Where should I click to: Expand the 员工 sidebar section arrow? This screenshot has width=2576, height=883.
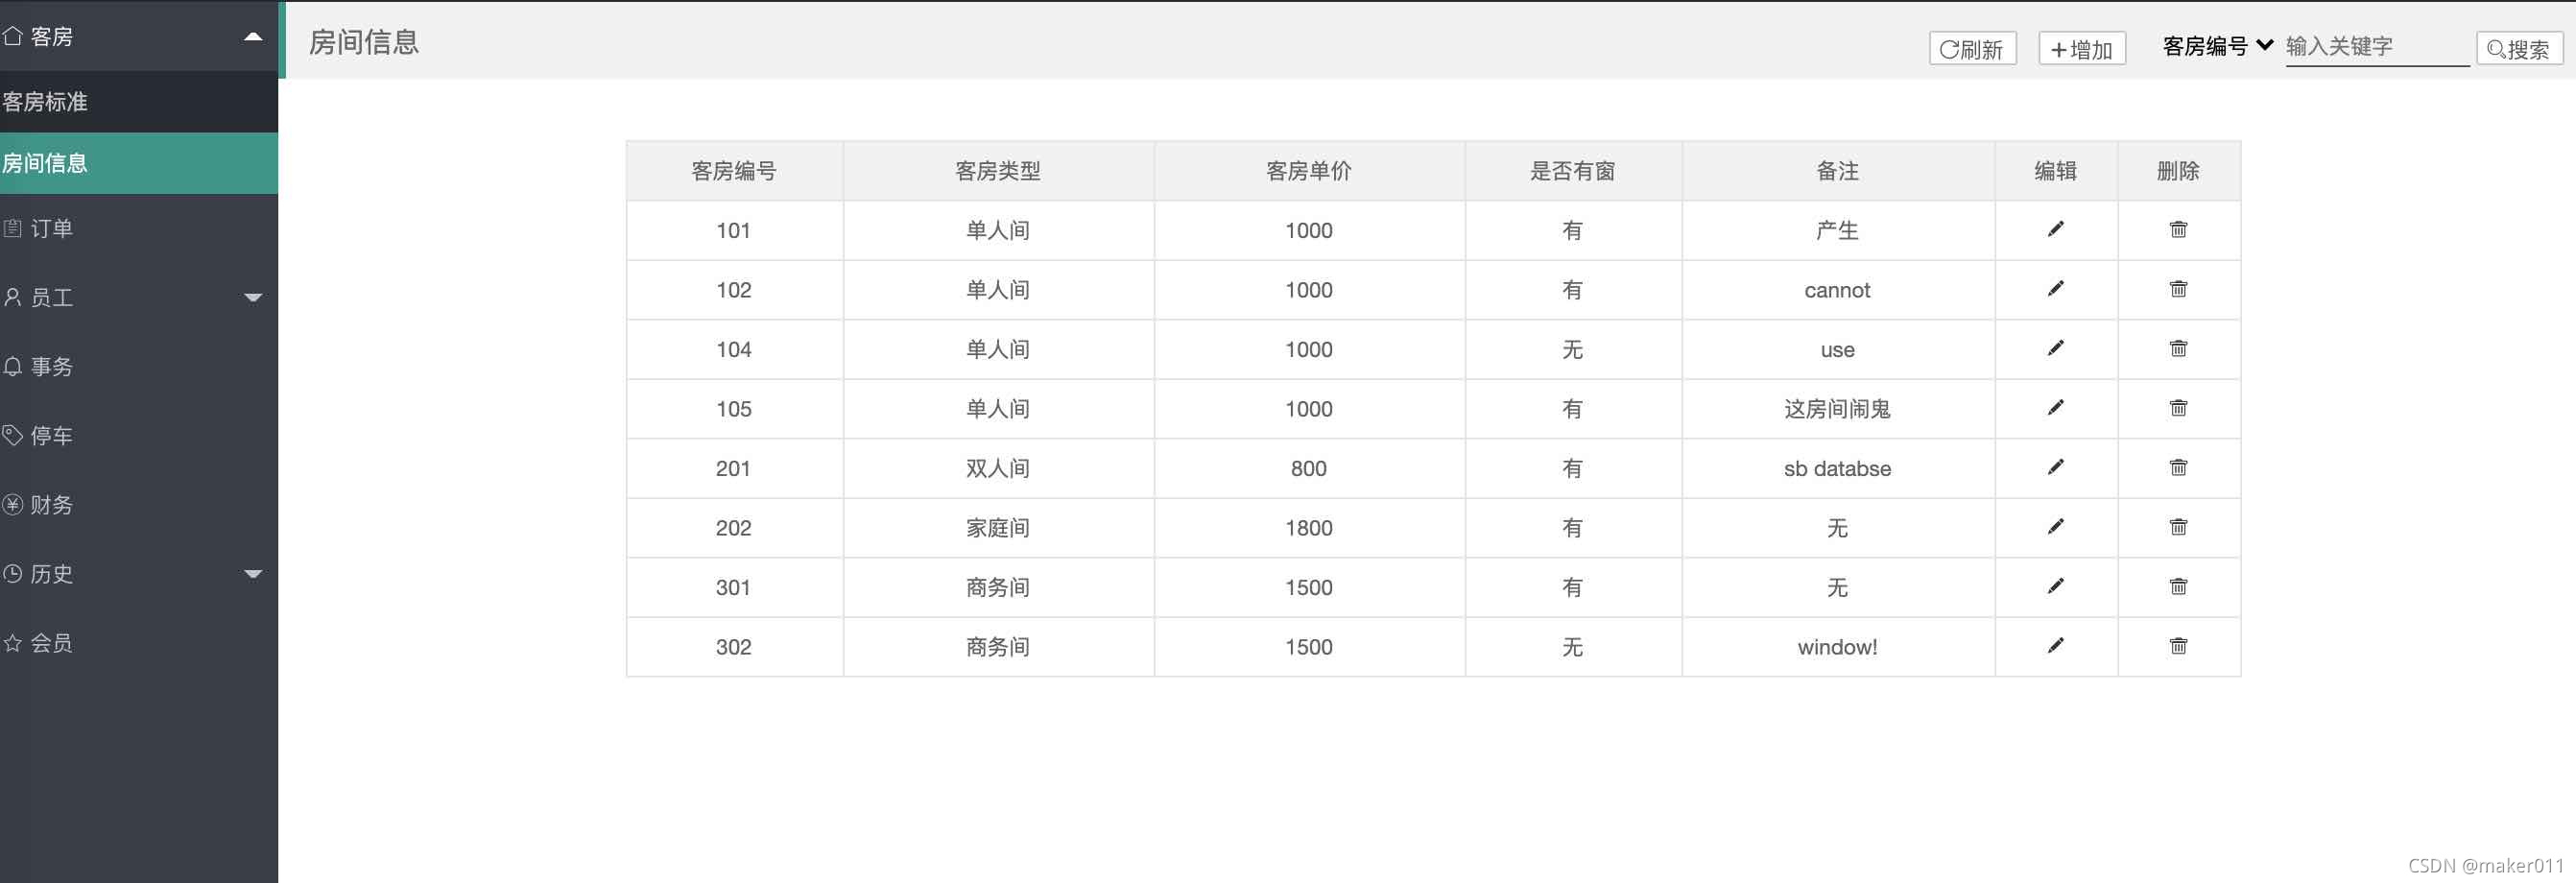[x=253, y=297]
